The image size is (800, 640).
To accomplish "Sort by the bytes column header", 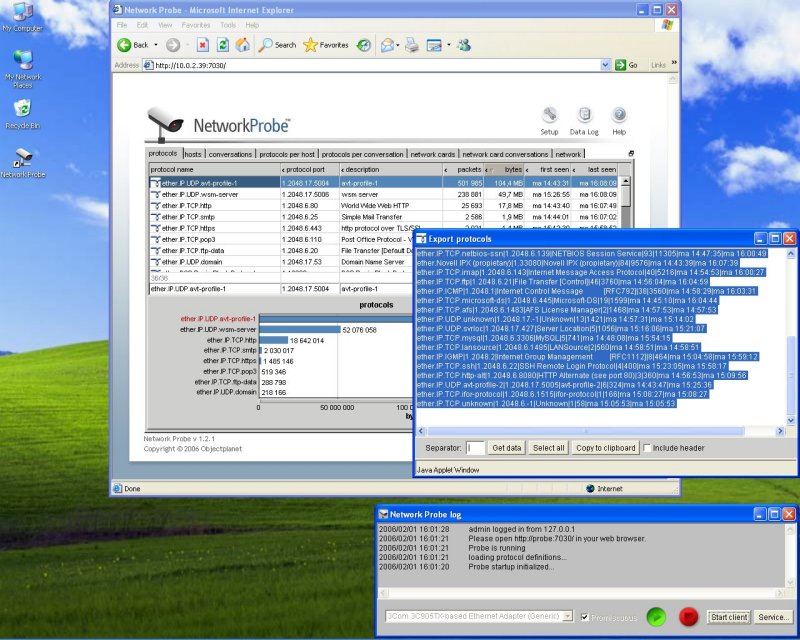I will pyautogui.click(x=504, y=169).
